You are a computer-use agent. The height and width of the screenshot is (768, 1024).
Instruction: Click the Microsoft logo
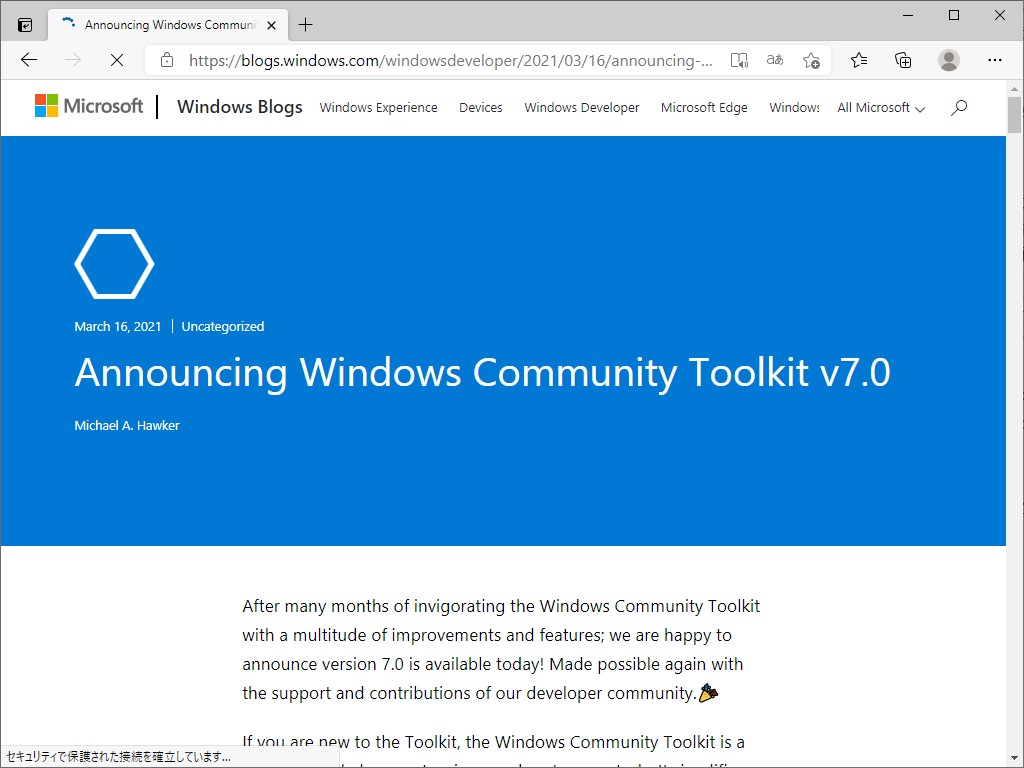tap(89, 106)
